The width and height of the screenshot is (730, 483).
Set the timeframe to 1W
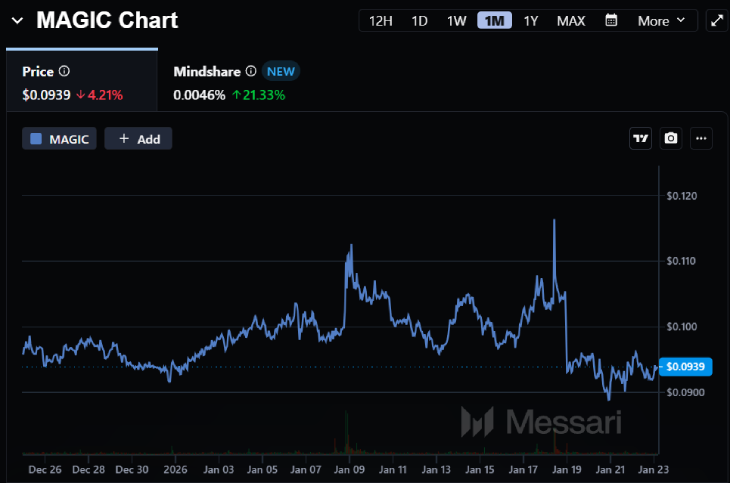coord(456,20)
